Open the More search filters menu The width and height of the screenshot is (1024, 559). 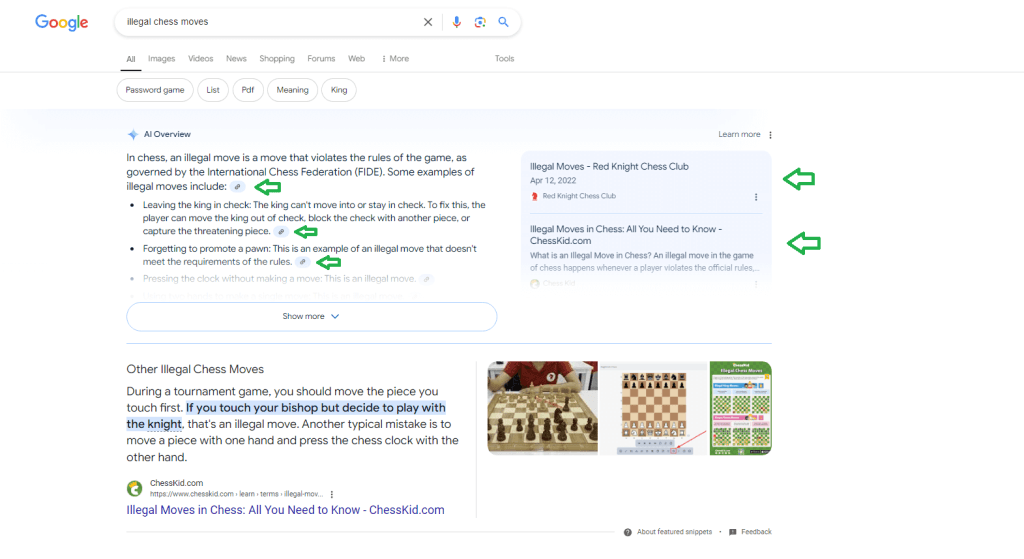point(395,59)
